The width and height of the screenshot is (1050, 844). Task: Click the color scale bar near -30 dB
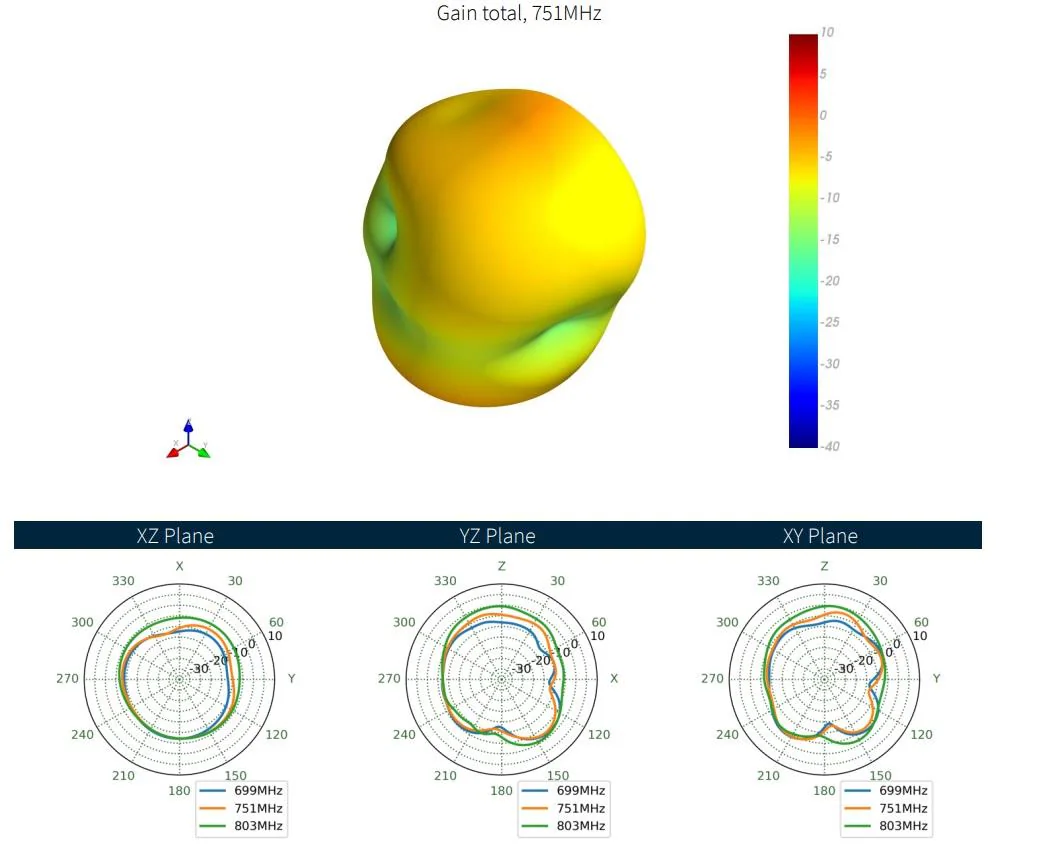pyautogui.click(x=803, y=364)
